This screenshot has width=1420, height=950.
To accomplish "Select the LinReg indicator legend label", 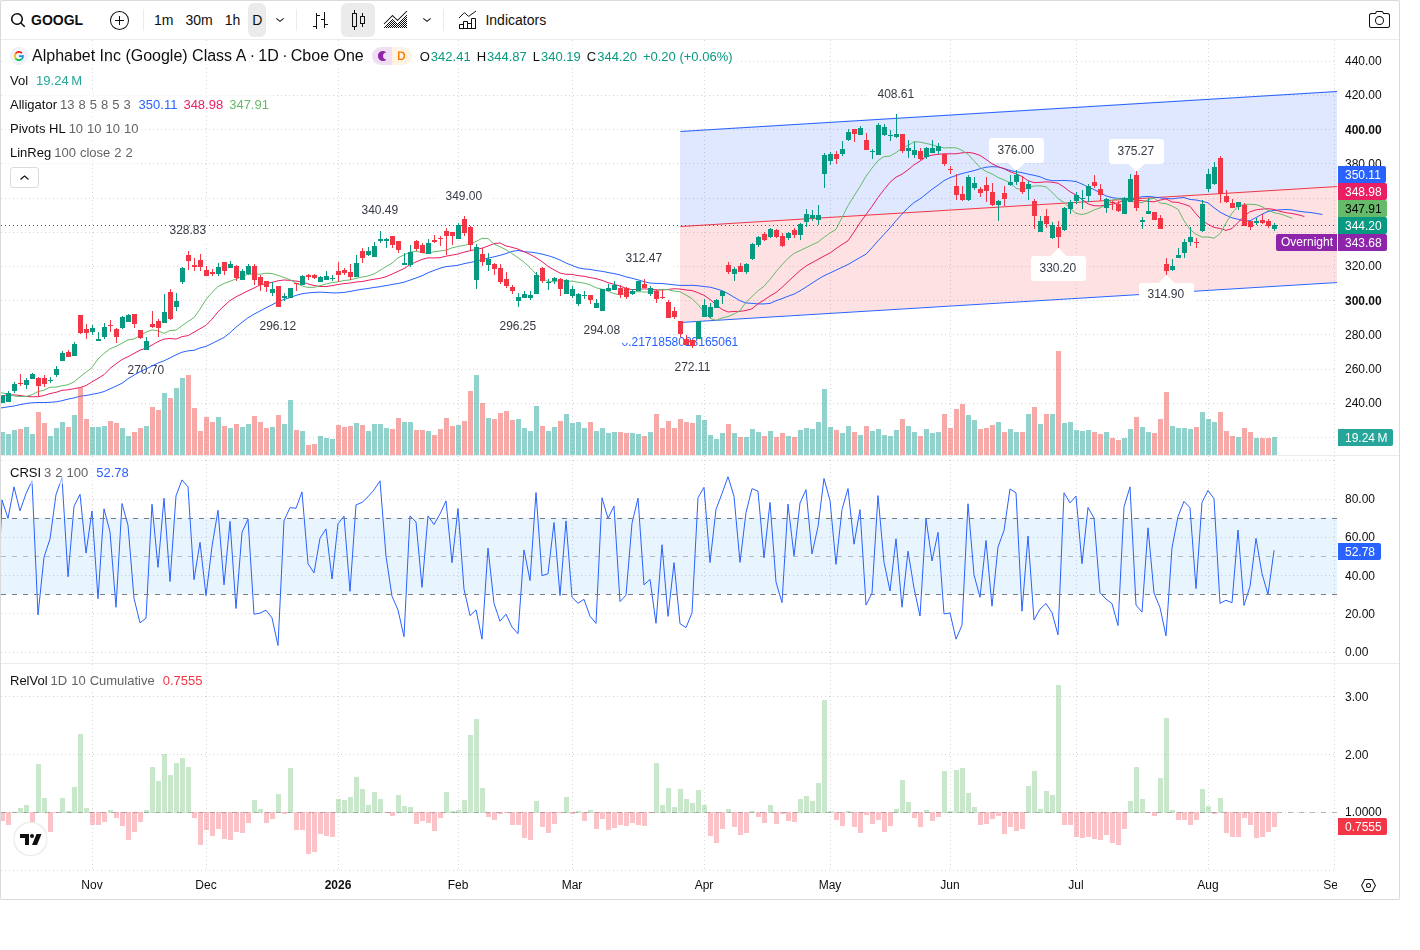I will [x=30, y=153].
